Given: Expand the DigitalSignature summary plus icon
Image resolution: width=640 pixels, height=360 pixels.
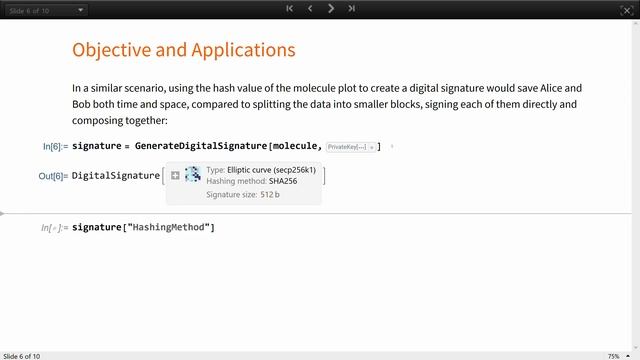Looking at the screenshot, I should tap(175, 176).
